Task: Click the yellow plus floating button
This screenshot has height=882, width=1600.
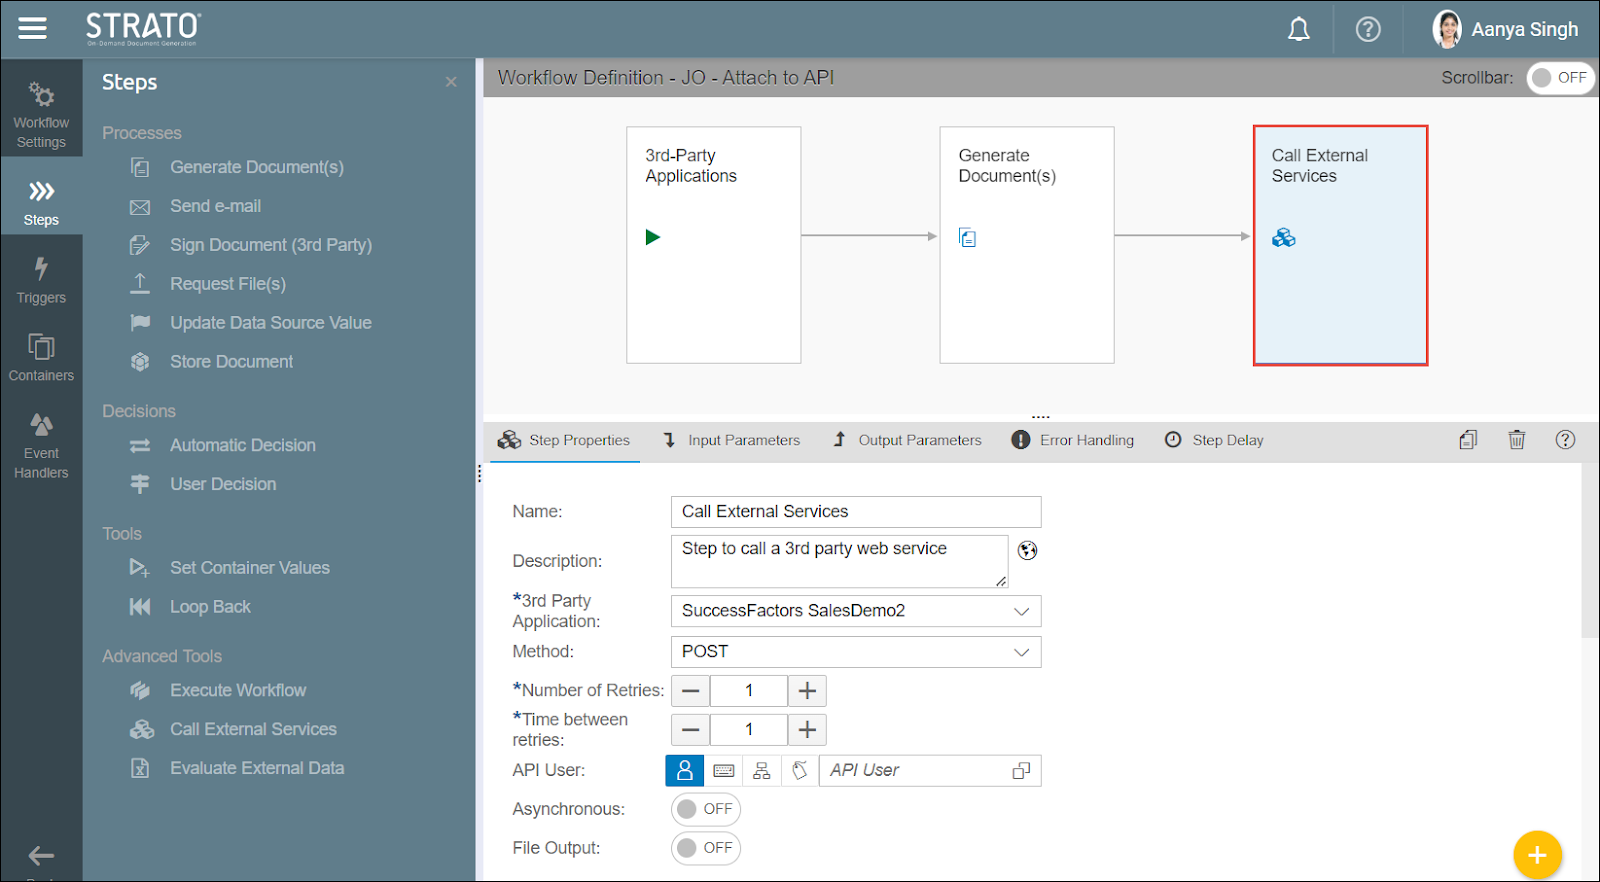Action: [x=1536, y=855]
